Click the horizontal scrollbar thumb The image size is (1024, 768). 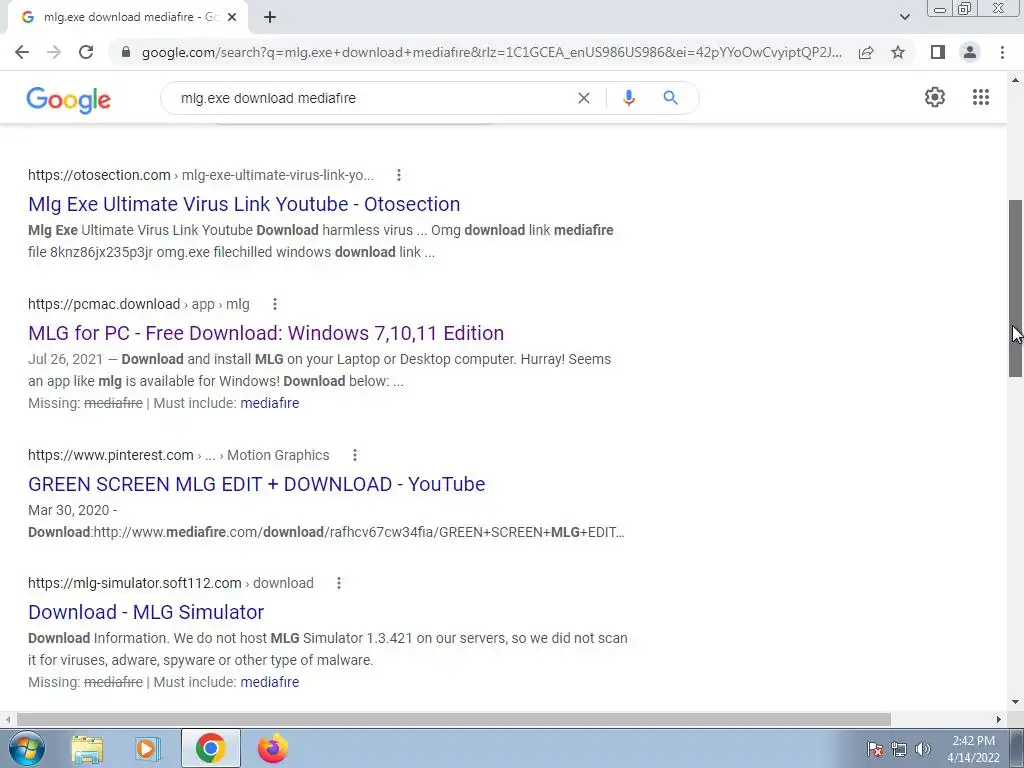point(454,719)
